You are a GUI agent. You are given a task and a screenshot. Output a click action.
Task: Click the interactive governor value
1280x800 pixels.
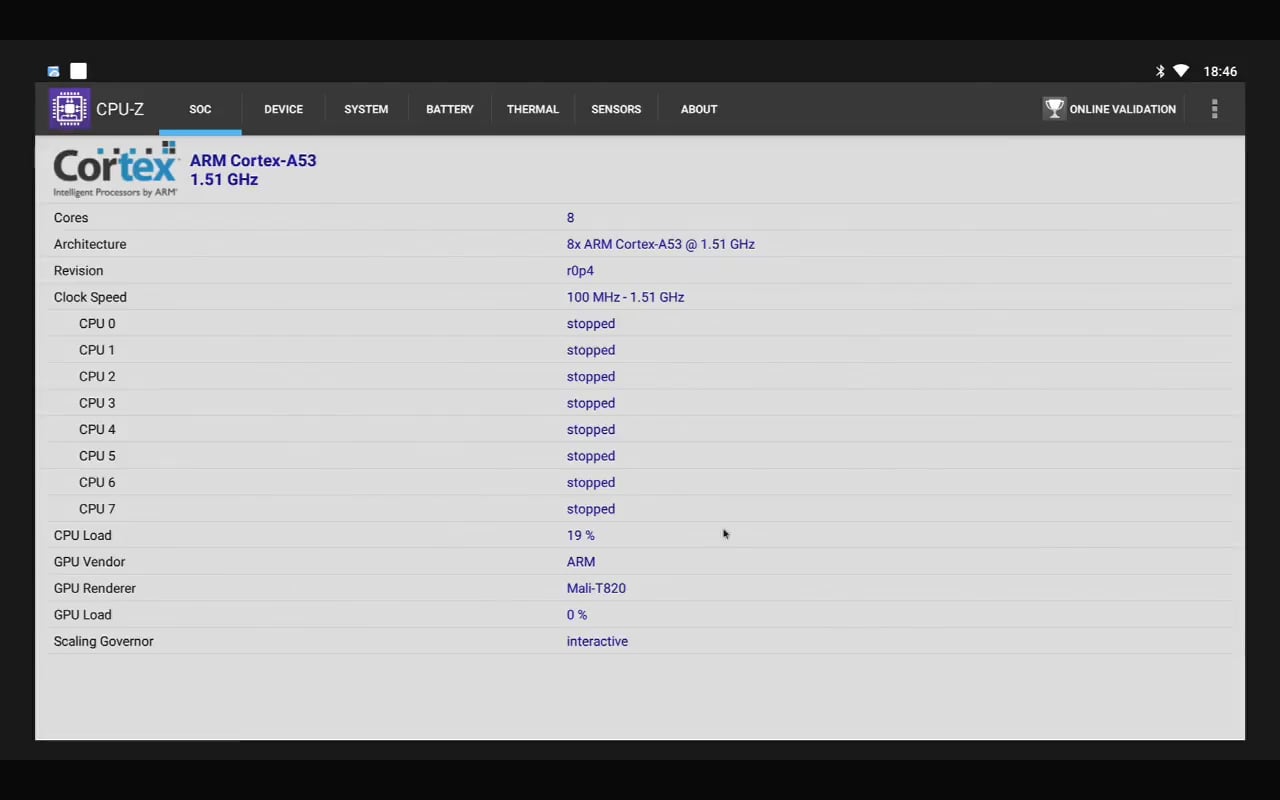597,642
